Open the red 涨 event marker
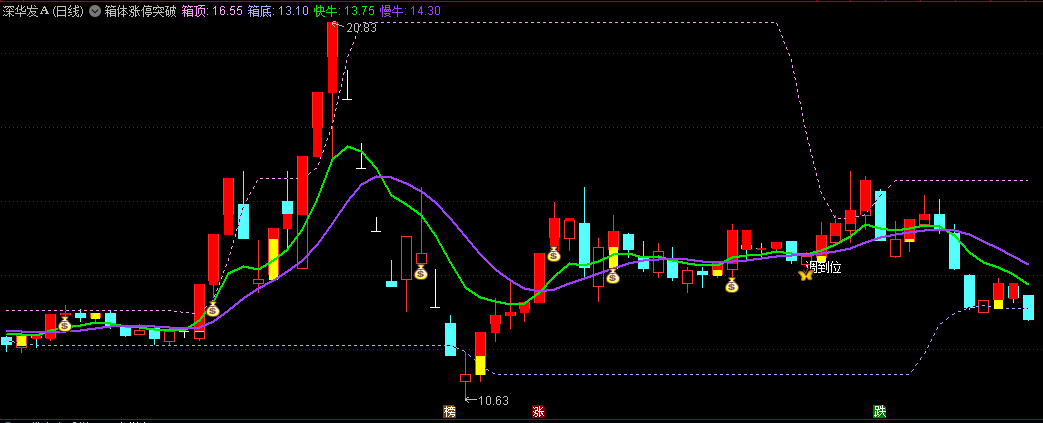This screenshot has height=423, width=1043. point(538,412)
